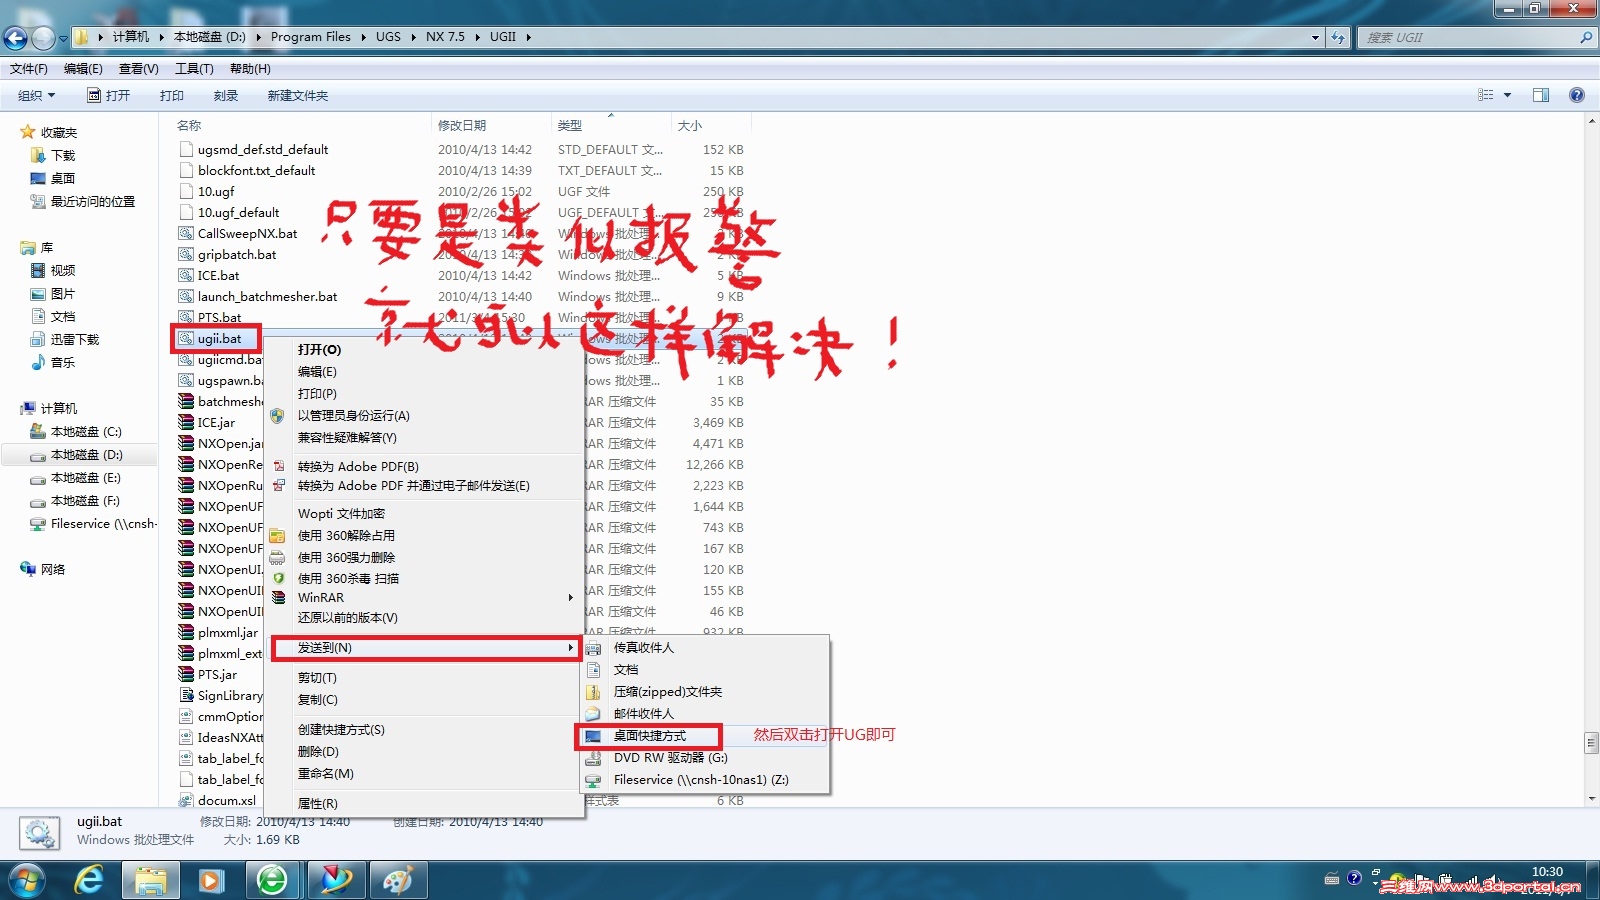Click the PTS.jar archive icon

click(x=185, y=675)
